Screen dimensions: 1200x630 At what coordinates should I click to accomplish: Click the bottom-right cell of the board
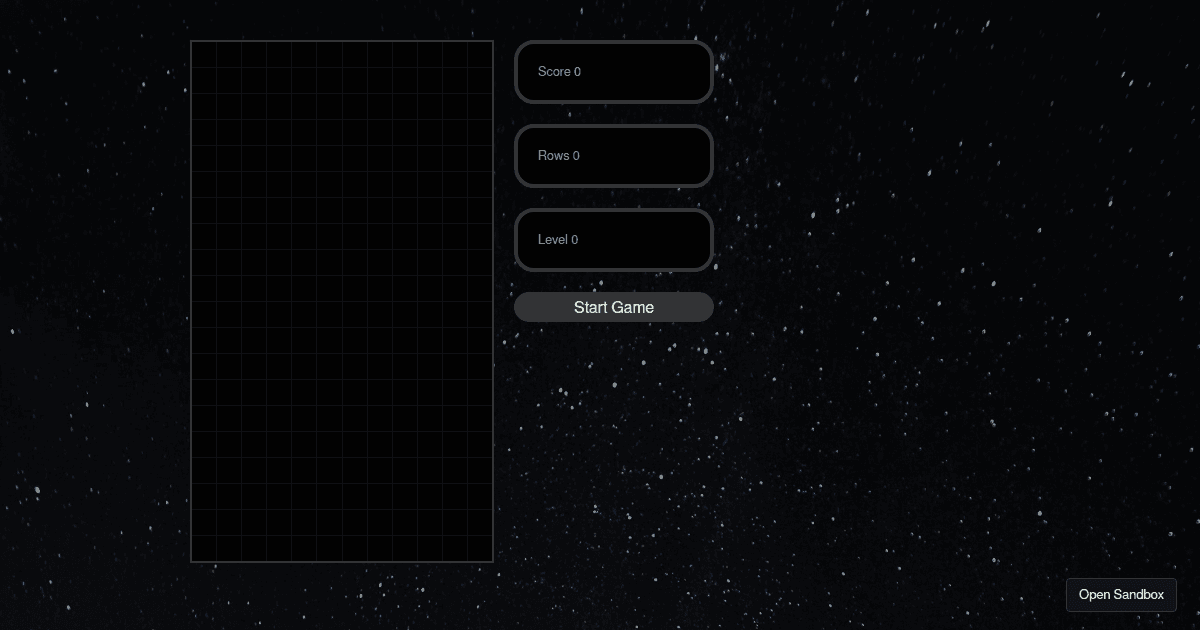(x=480, y=550)
